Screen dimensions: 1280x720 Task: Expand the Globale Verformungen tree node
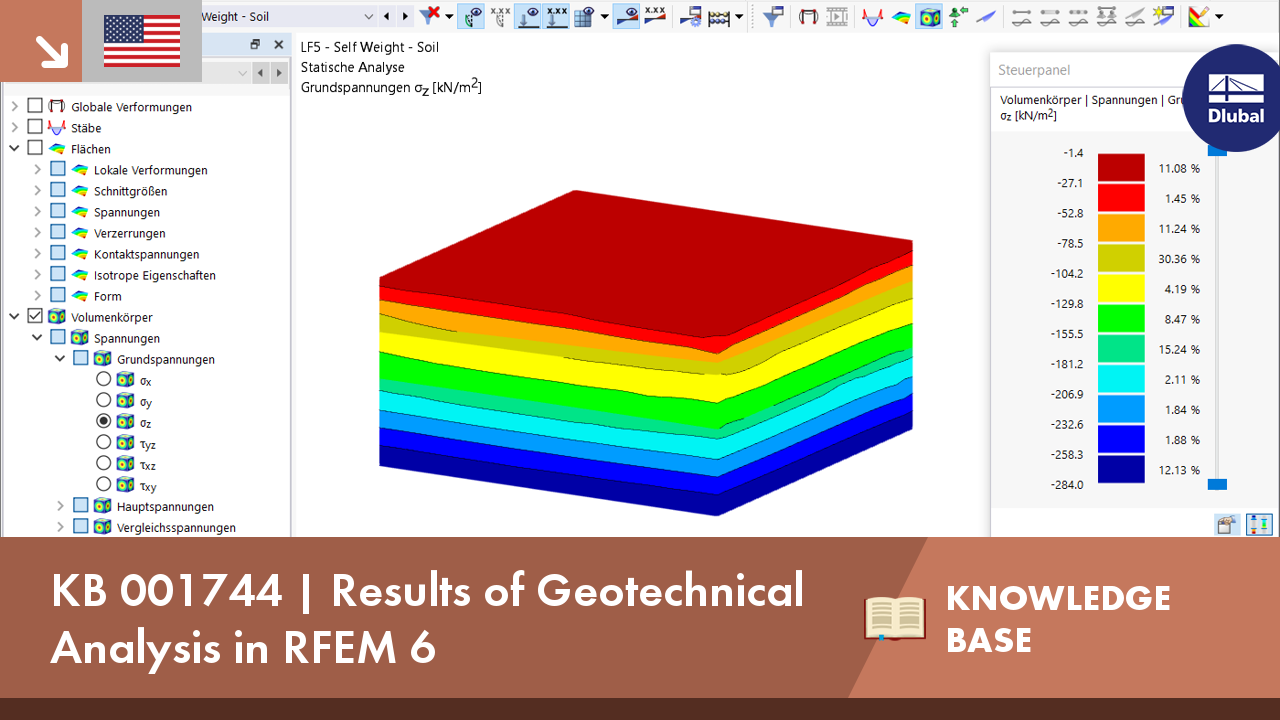[15, 106]
